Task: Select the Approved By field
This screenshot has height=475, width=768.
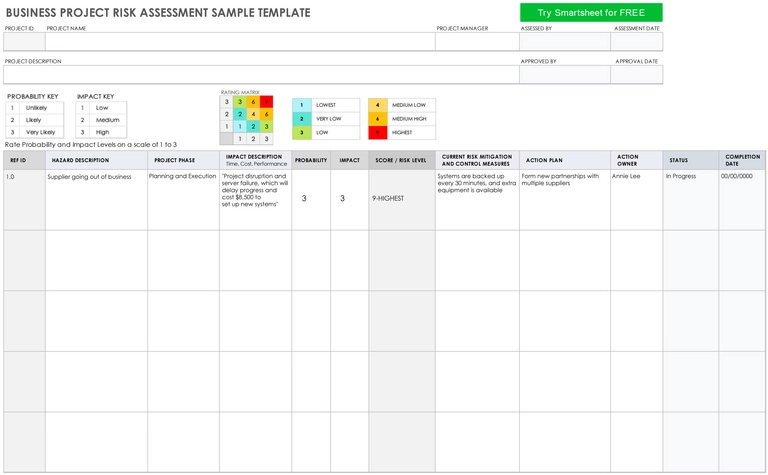Action: coord(565,74)
